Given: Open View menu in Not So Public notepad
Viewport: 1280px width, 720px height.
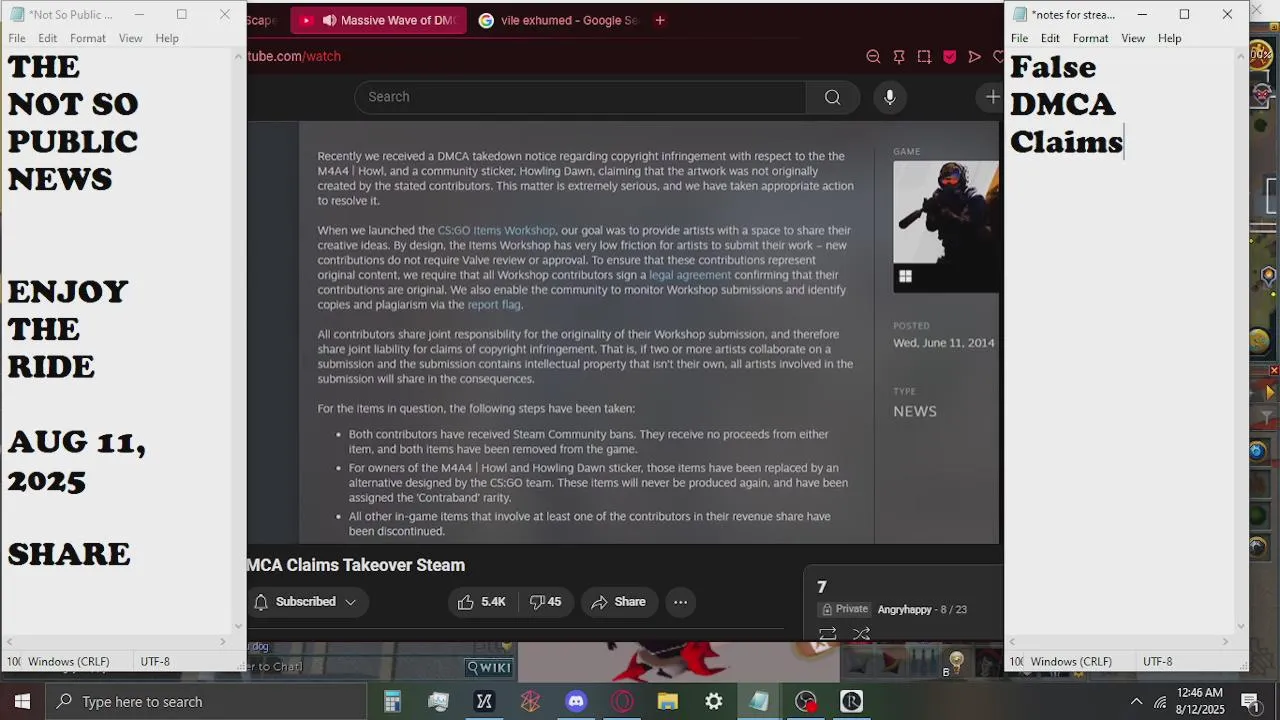Looking at the screenshot, I should point(131,38).
